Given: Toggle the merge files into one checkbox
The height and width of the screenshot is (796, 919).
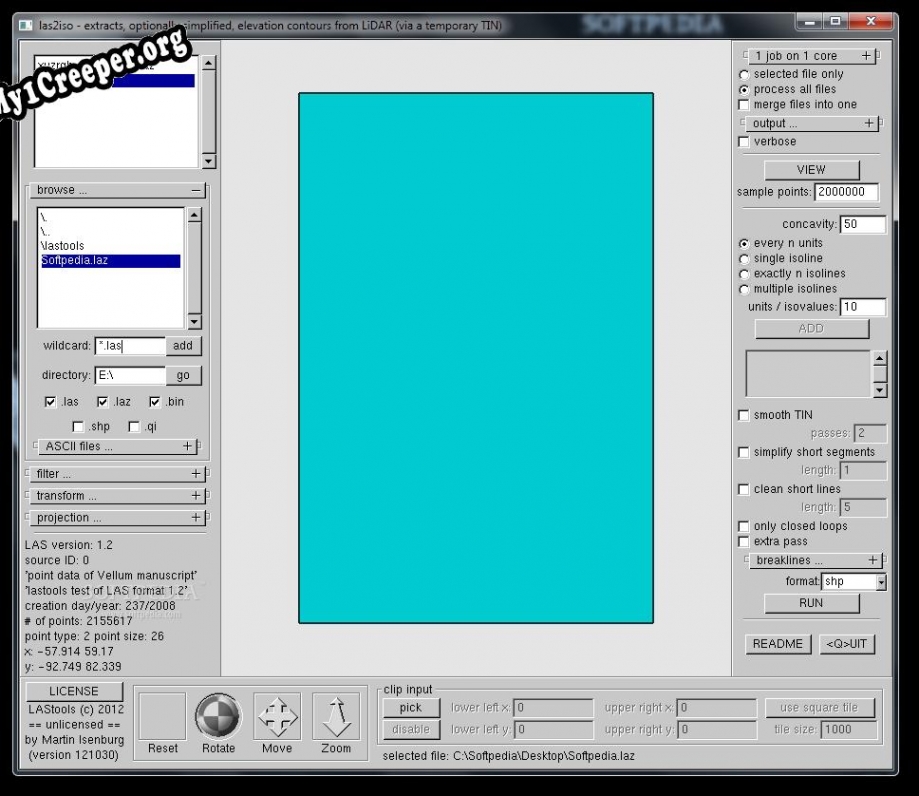Looking at the screenshot, I should click(x=743, y=105).
